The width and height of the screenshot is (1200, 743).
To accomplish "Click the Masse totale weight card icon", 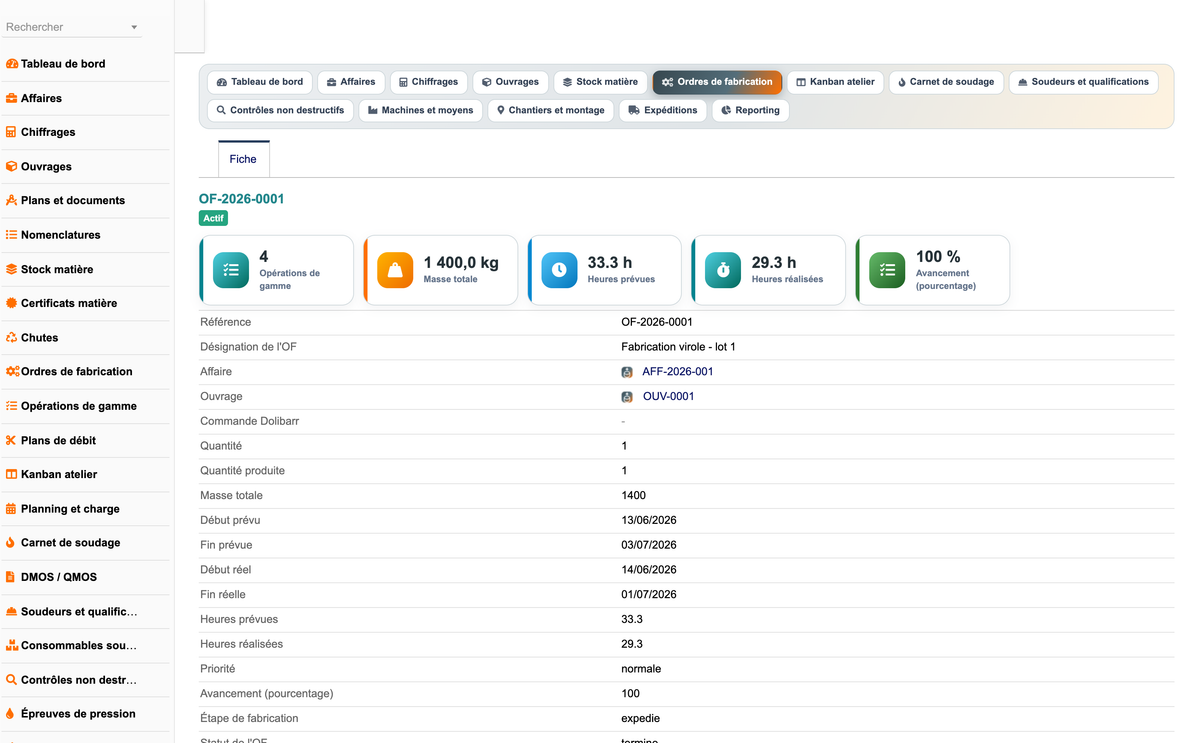I will pyautogui.click(x=395, y=270).
